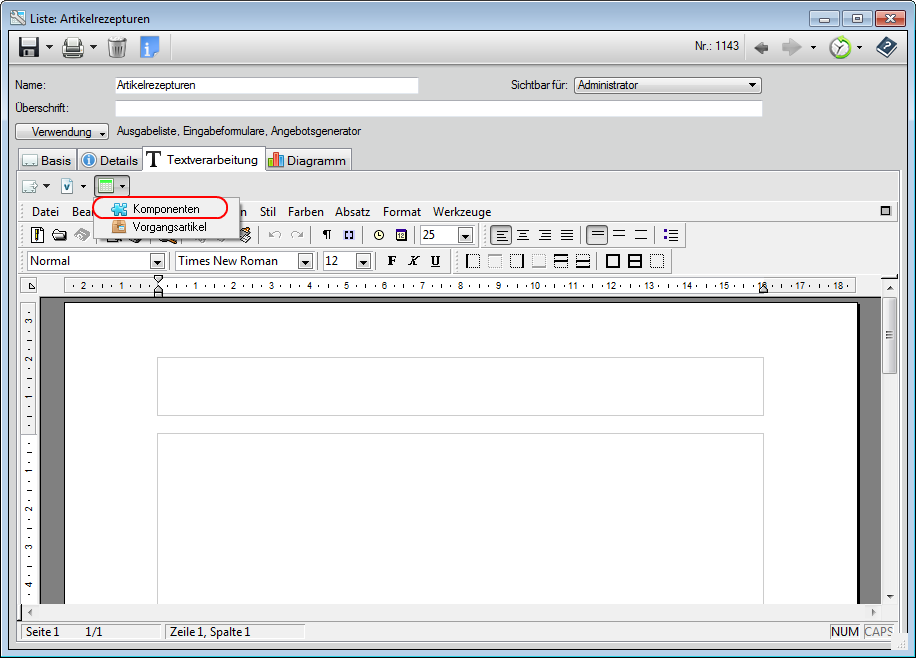Click the Überschrift input field
This screenshot has width=916, height=658.
pyautogui.click(x=438, y=109)
